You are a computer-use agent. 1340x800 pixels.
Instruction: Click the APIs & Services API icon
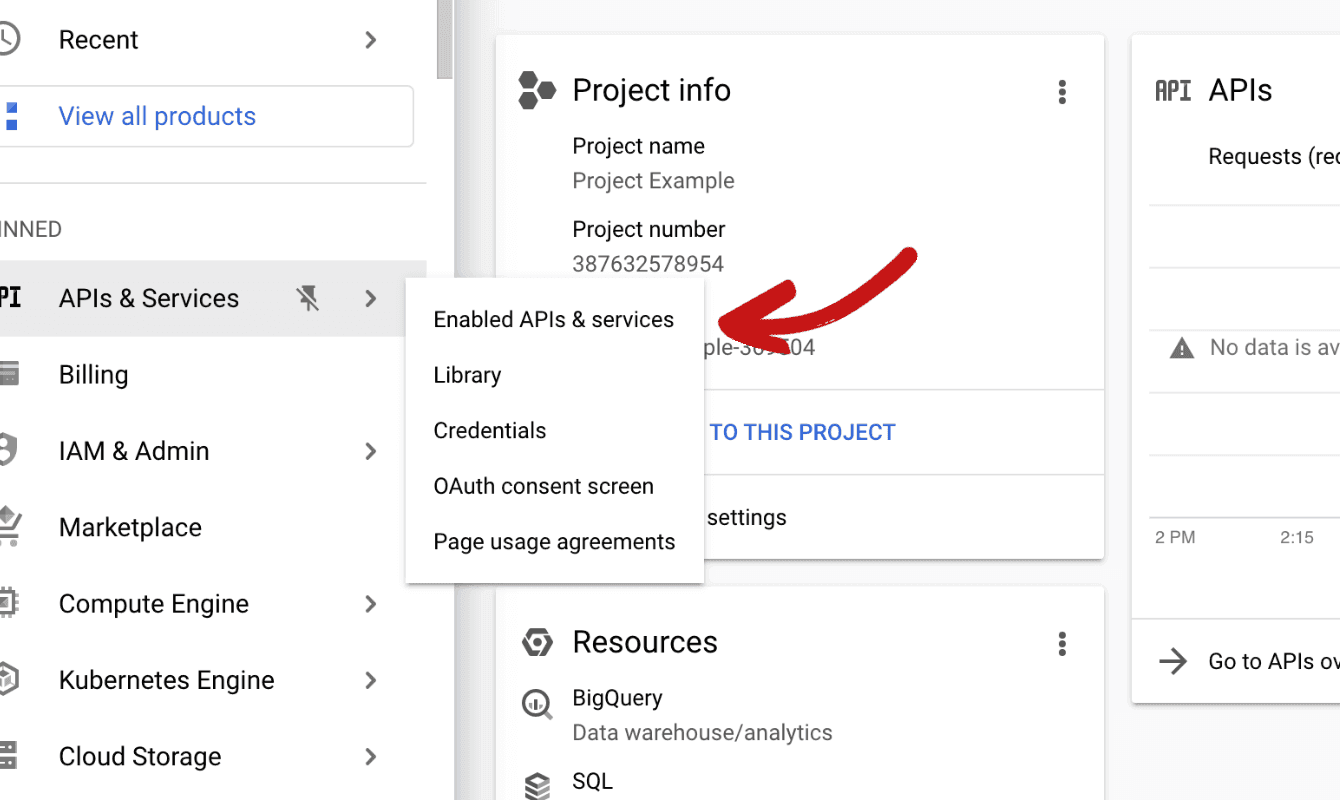(x=9, y=298)
